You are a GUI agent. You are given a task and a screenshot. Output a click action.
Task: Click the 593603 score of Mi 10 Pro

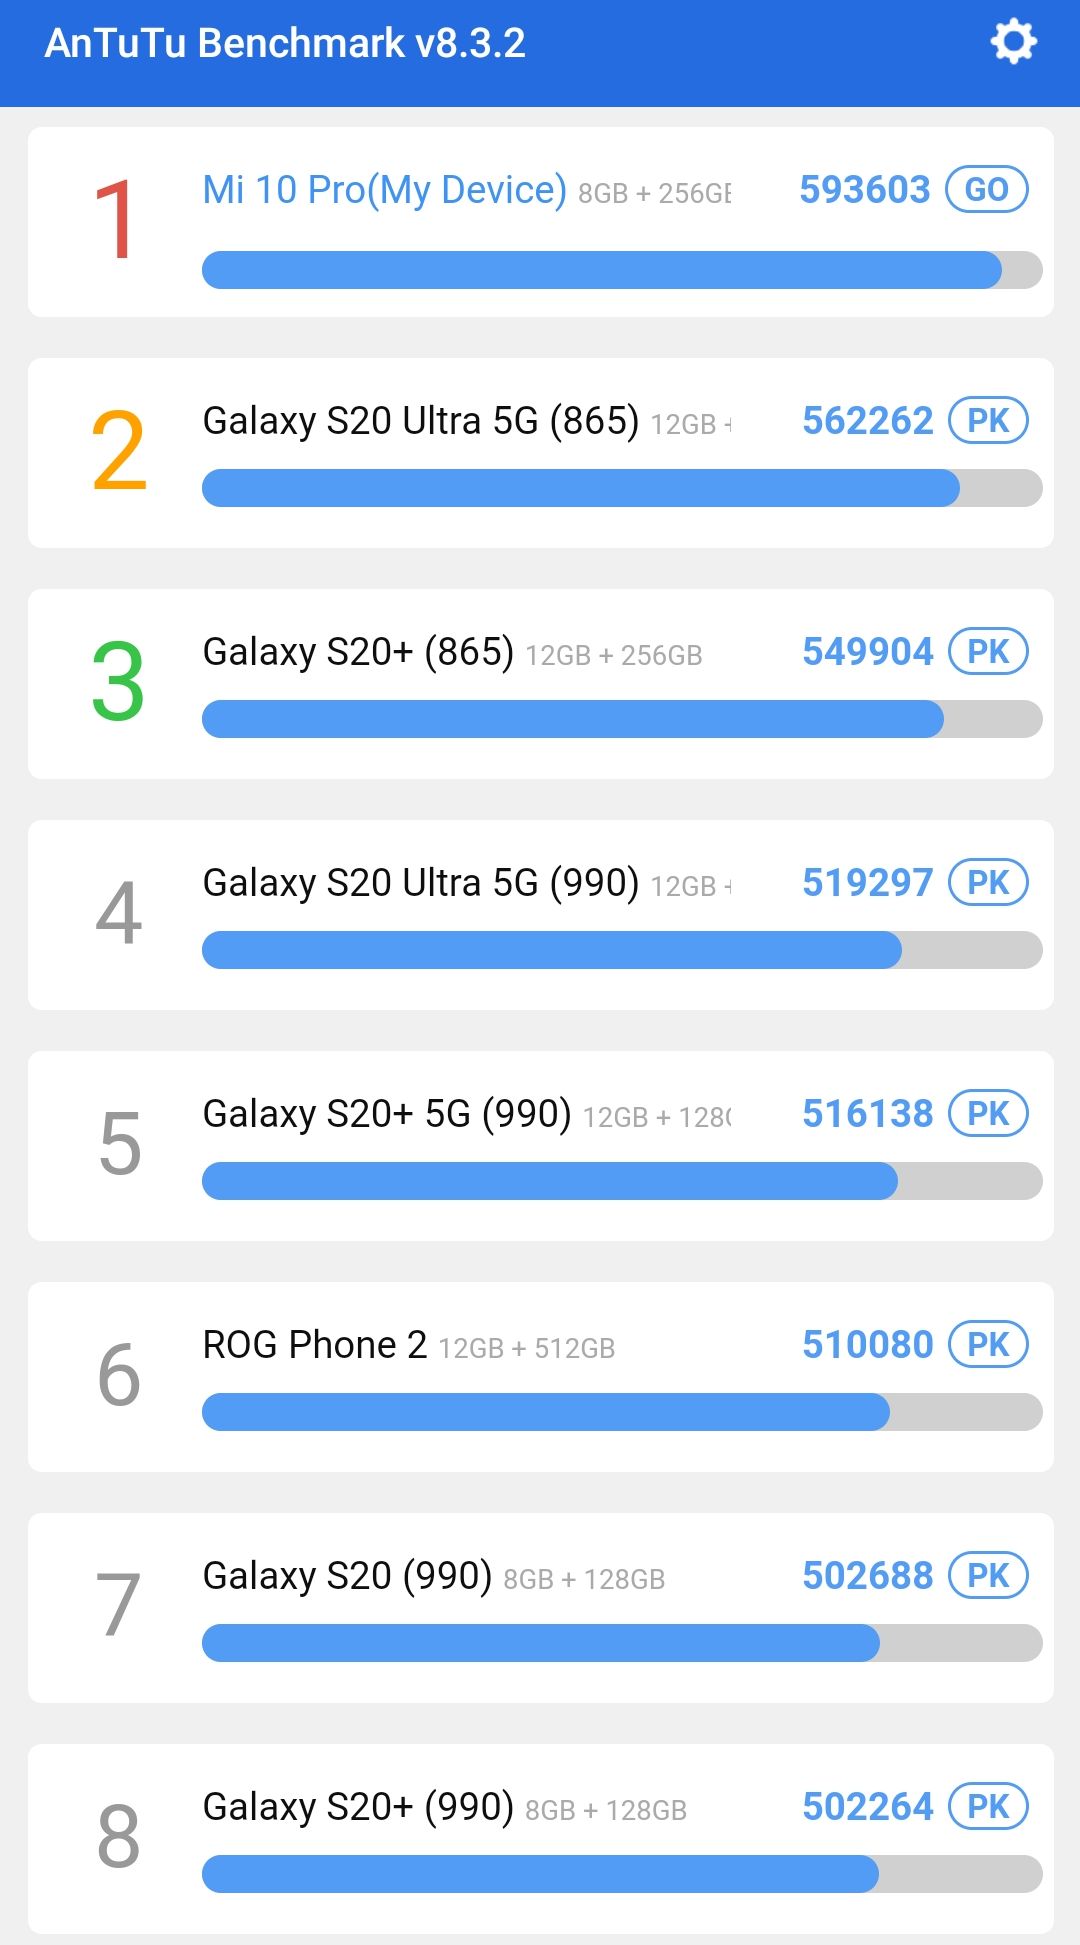[x=865, y=190]
